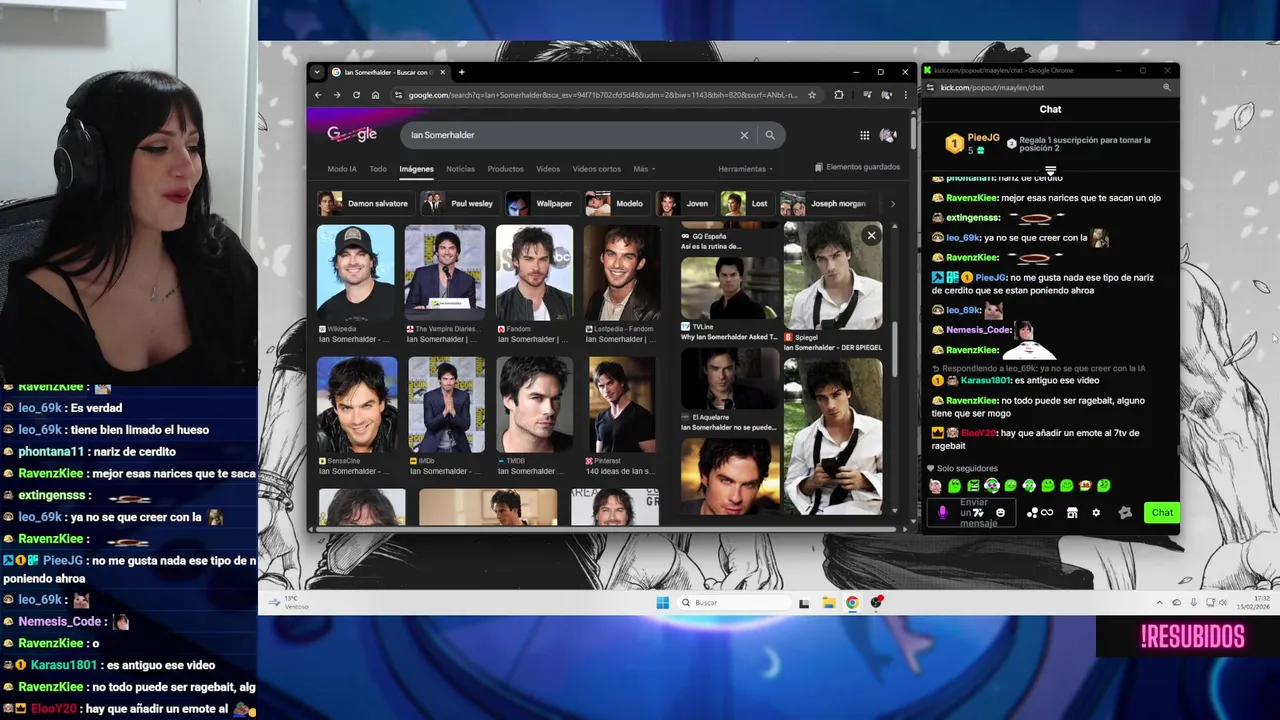Open Task View on the taskbar
The width and height of the screenshot is (1280, 720).
coord(804,603)
